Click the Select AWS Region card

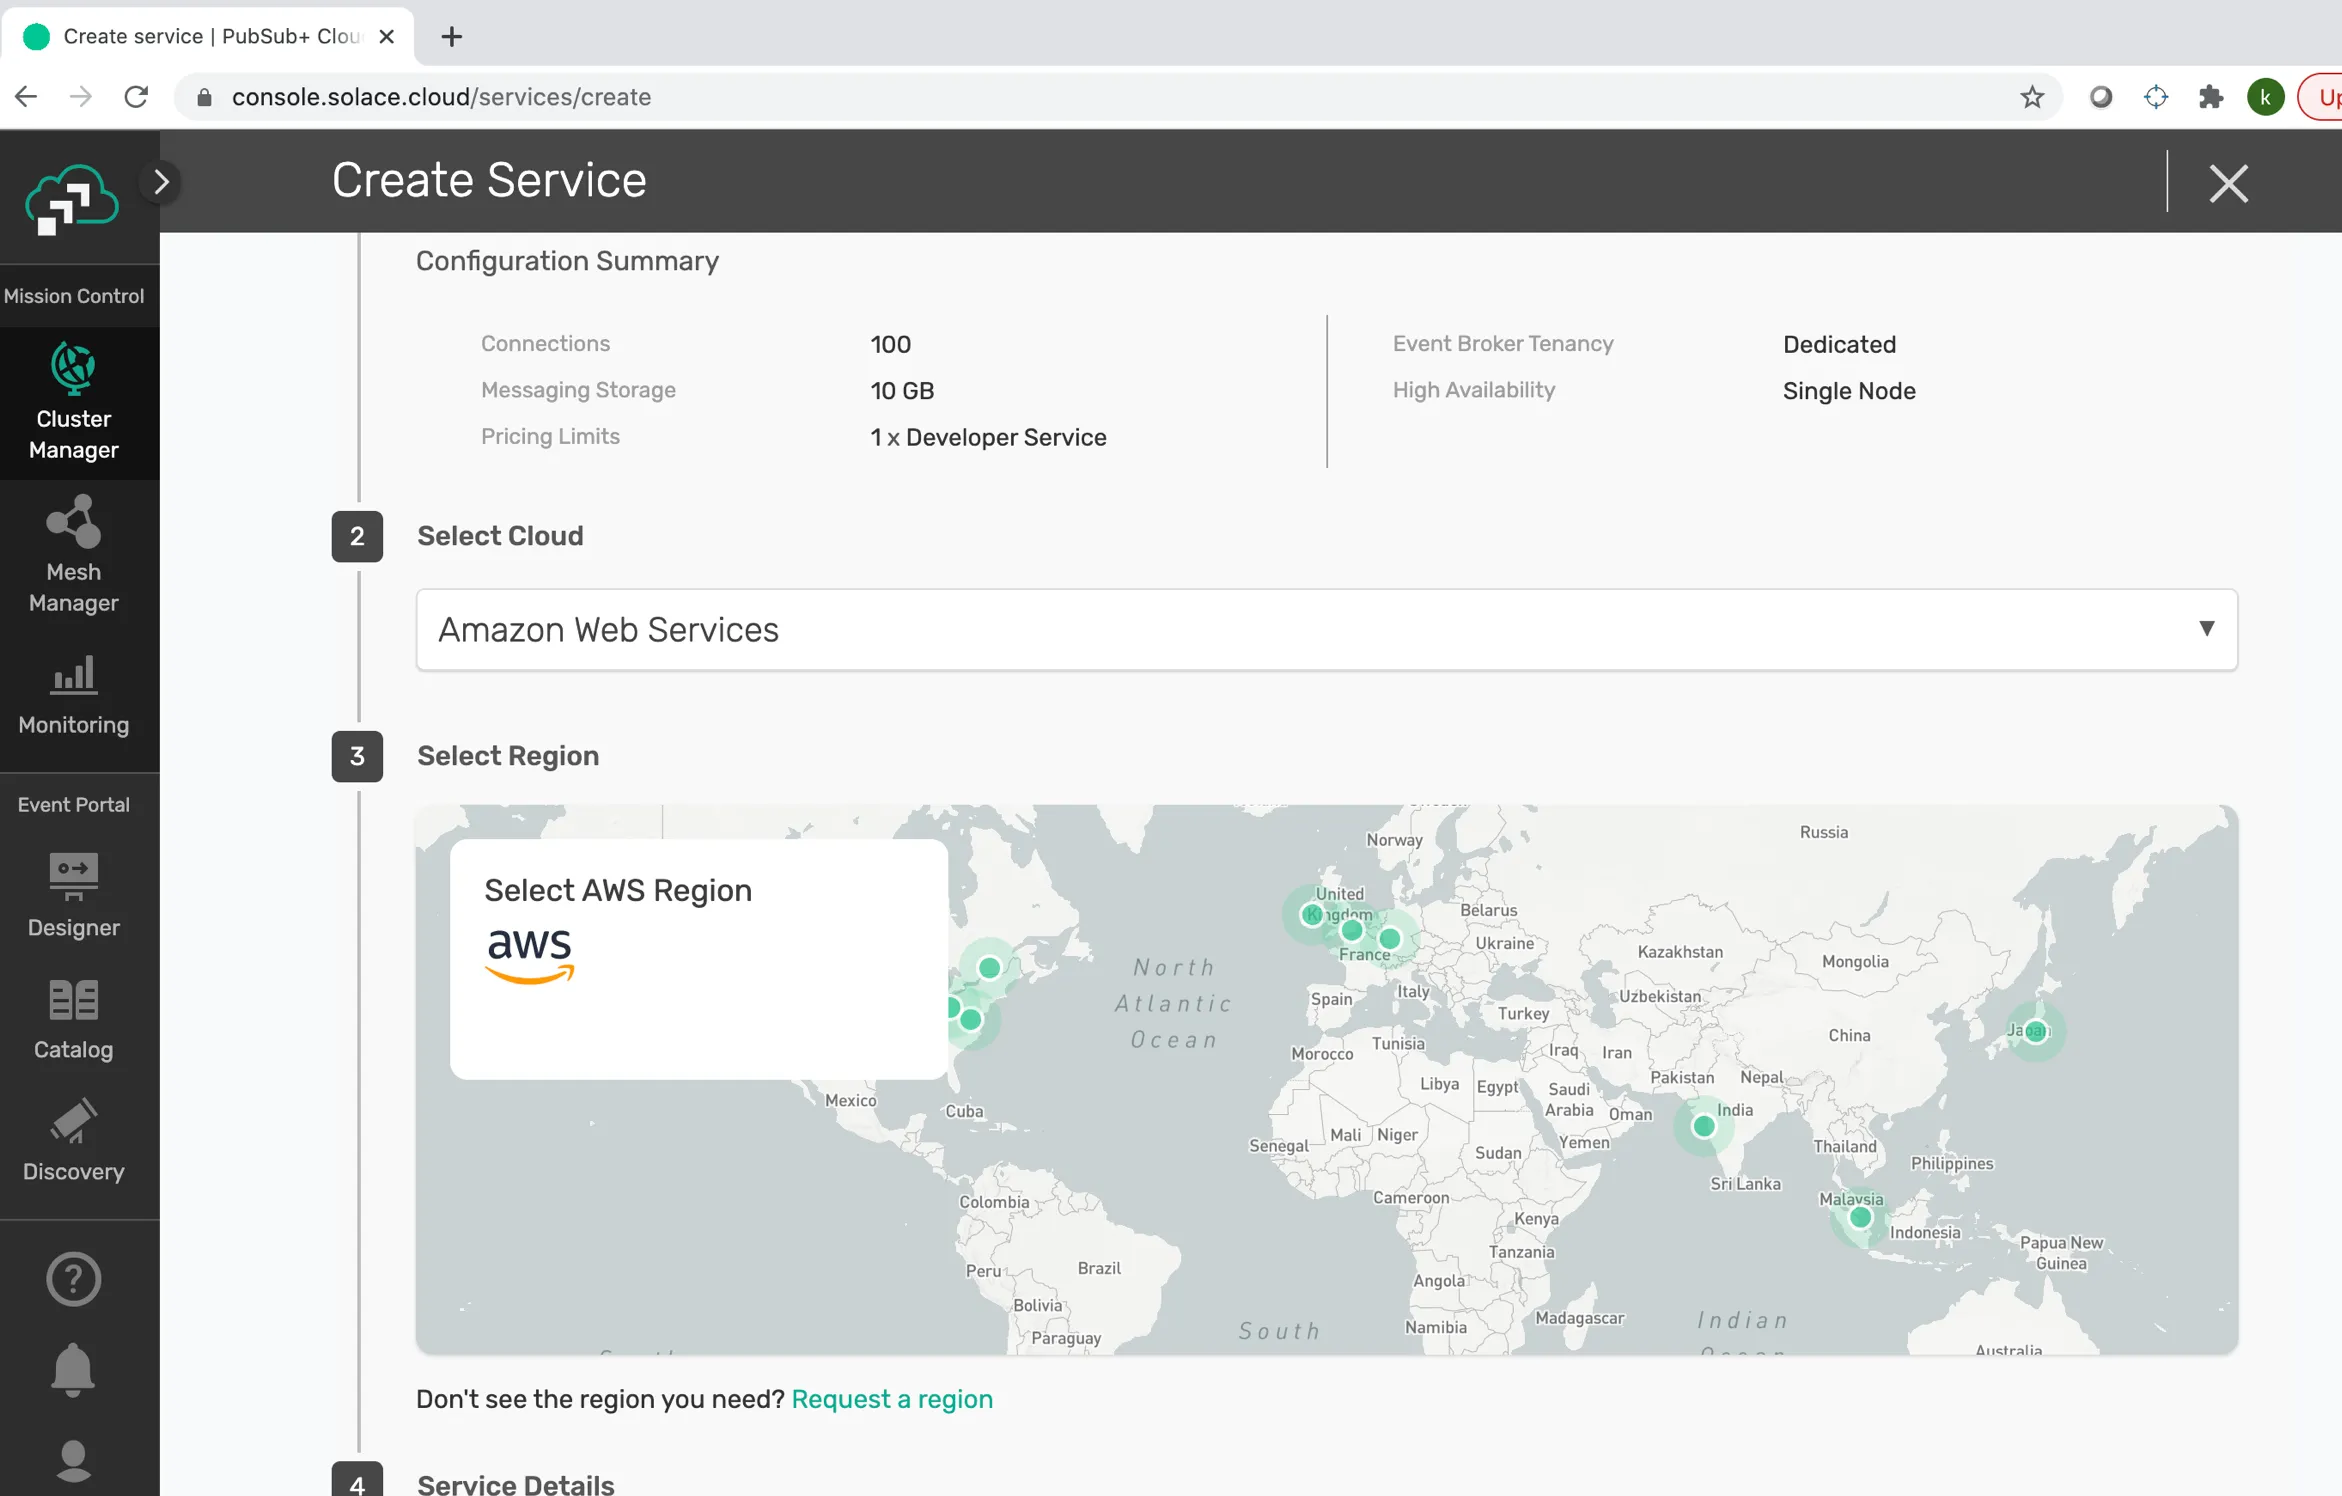[699, 958]
